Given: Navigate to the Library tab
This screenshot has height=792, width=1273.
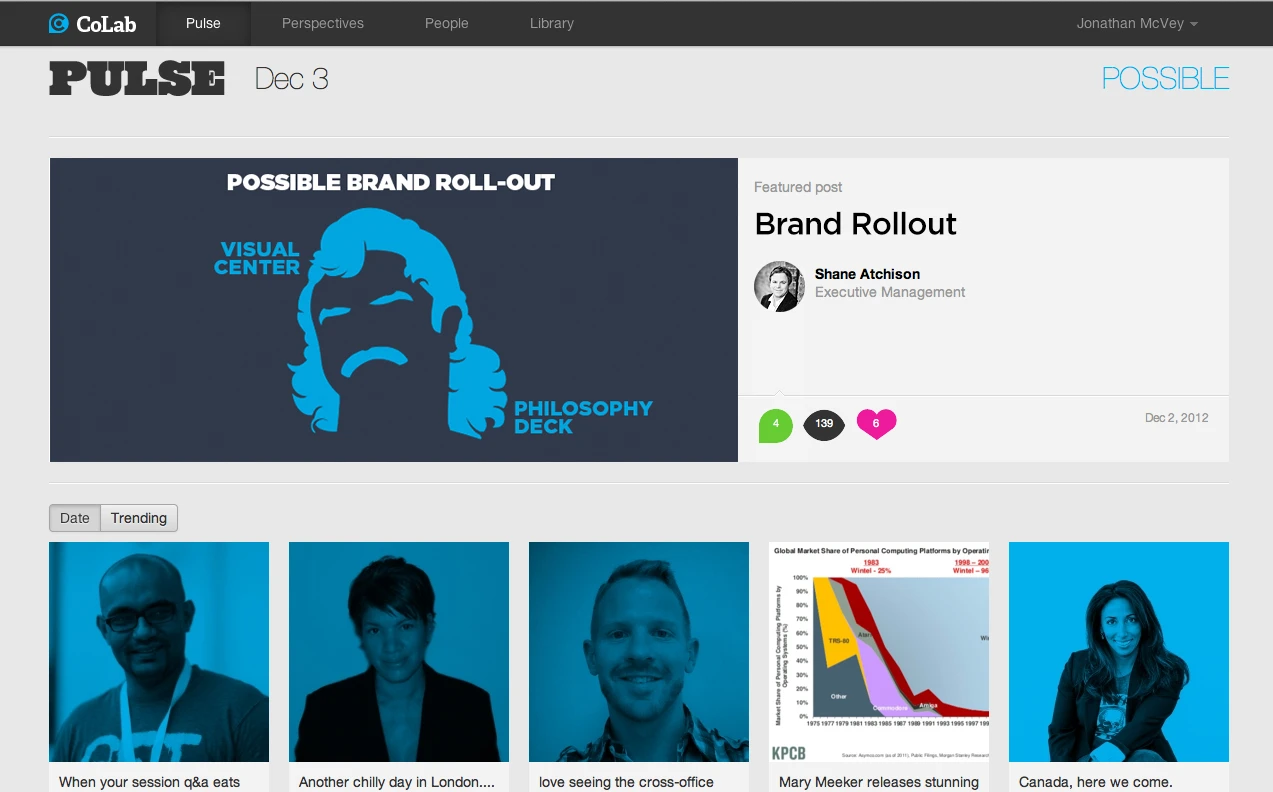Looking at the screenshot, I should 551,23.
